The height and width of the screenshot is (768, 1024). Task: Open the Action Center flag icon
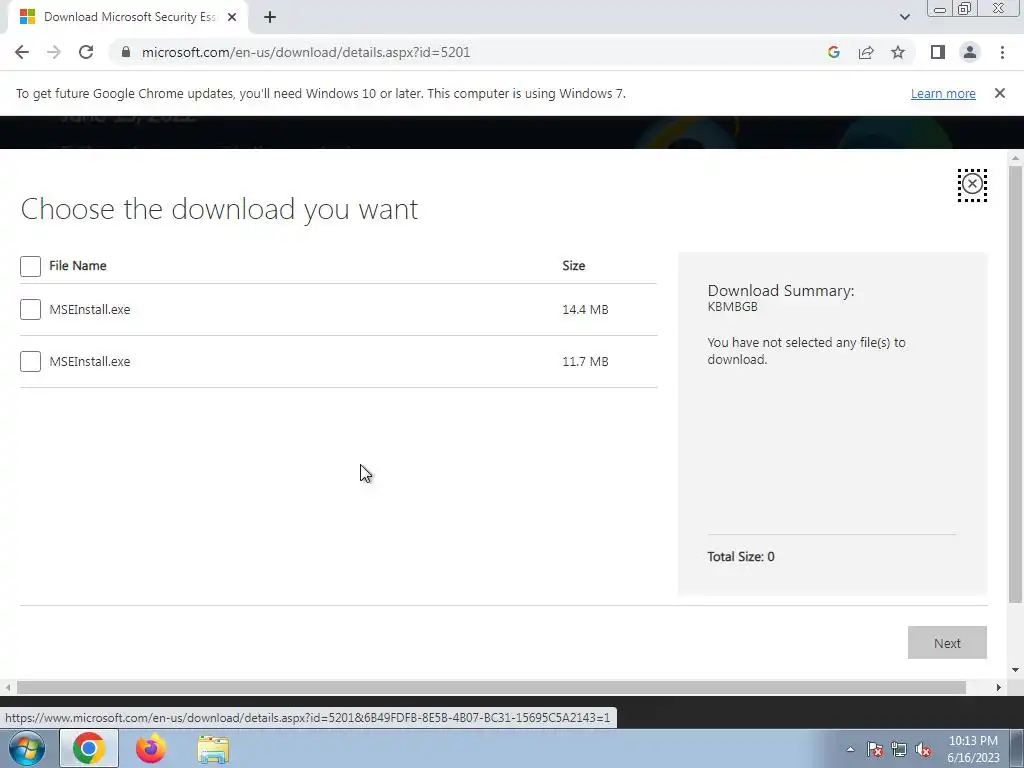coord(875,749)
